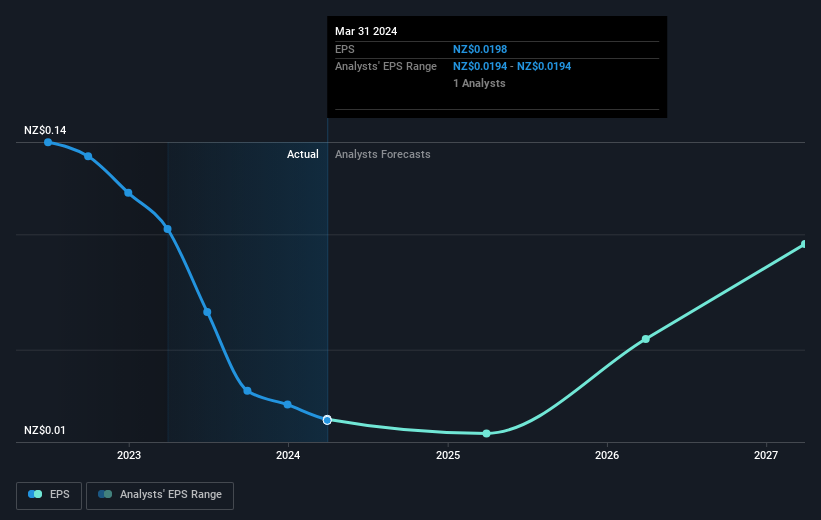Click the late-2023 EPS data point before 2024

pos(248,391)
